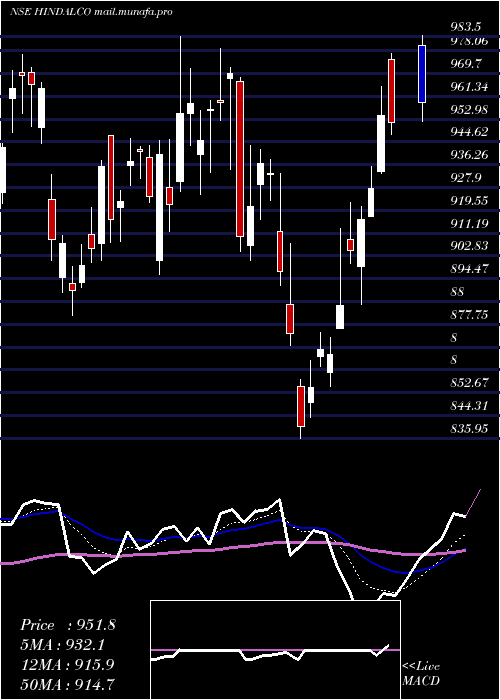The width and height of the screenshot is (500, 700).
Task: Select the 894.47 price axis label
Action: (x=469, y=269)
